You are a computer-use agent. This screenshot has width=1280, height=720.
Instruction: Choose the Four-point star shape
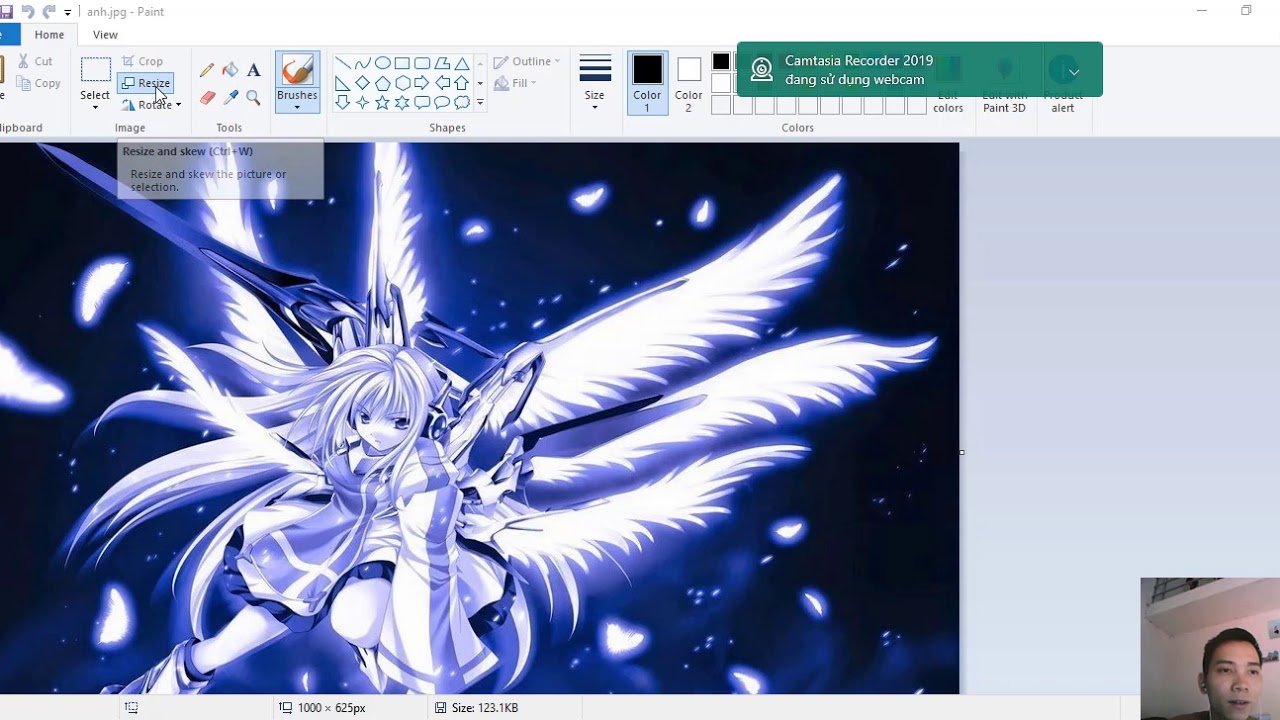point(362,102)
